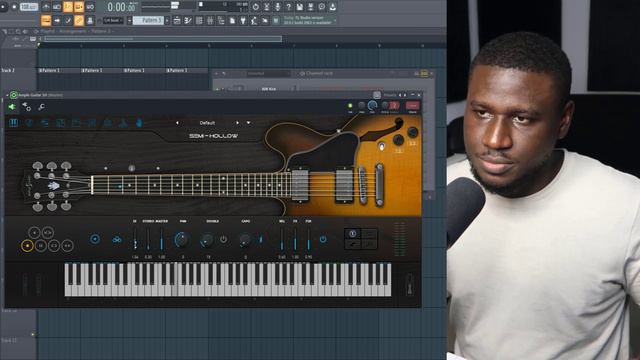This screenshot has height=360, width=640.
Task: Adjust the blue volume knob in plugin wrapper
Action: click(372, 106)
